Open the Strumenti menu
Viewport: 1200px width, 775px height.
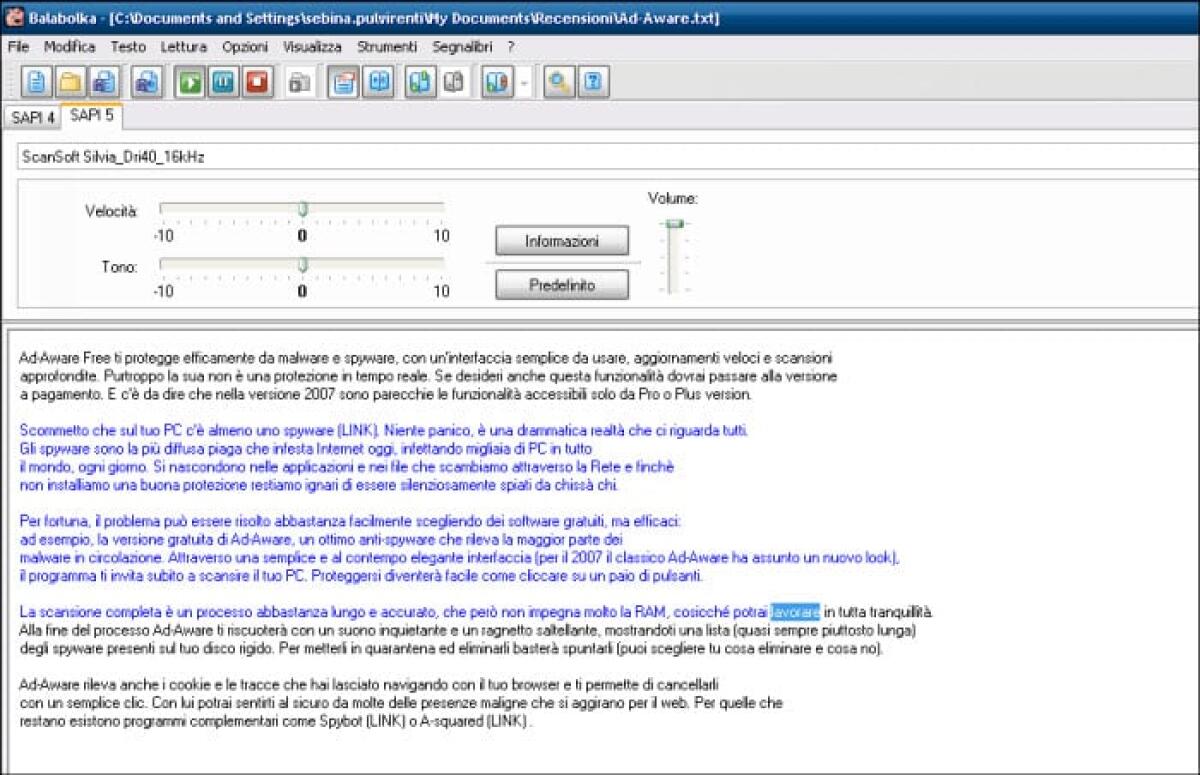[387, 46]
